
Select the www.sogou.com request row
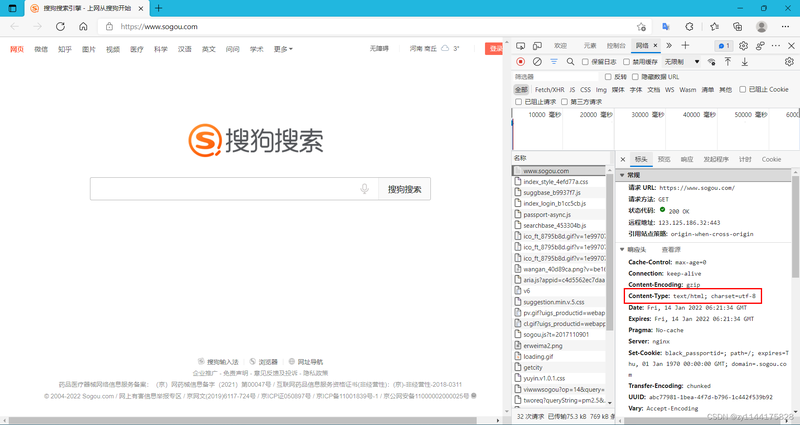click(x=559, y=171)
